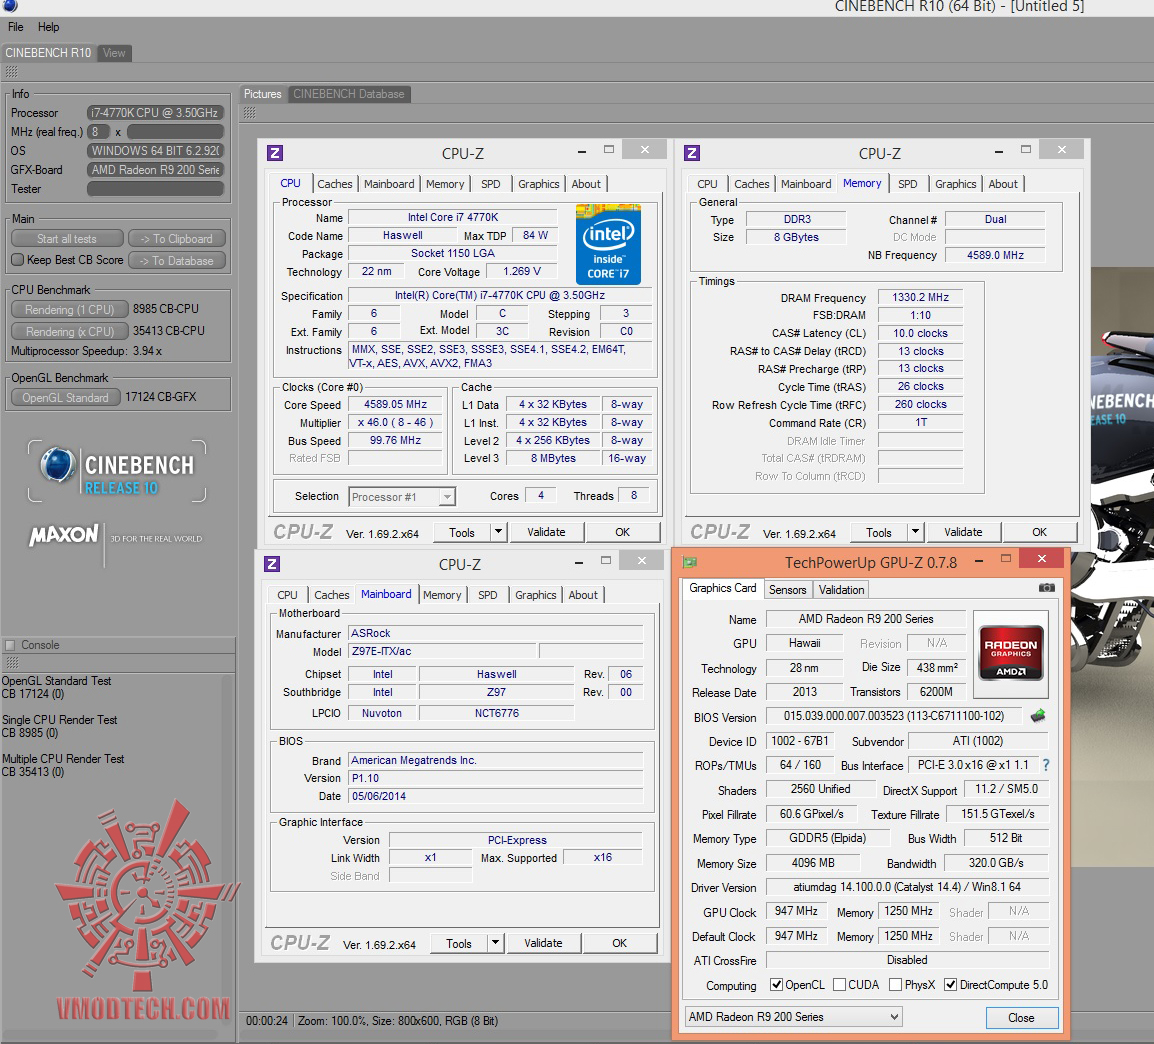Click the MHz real freq multiplier field

[x=98, y=132]
